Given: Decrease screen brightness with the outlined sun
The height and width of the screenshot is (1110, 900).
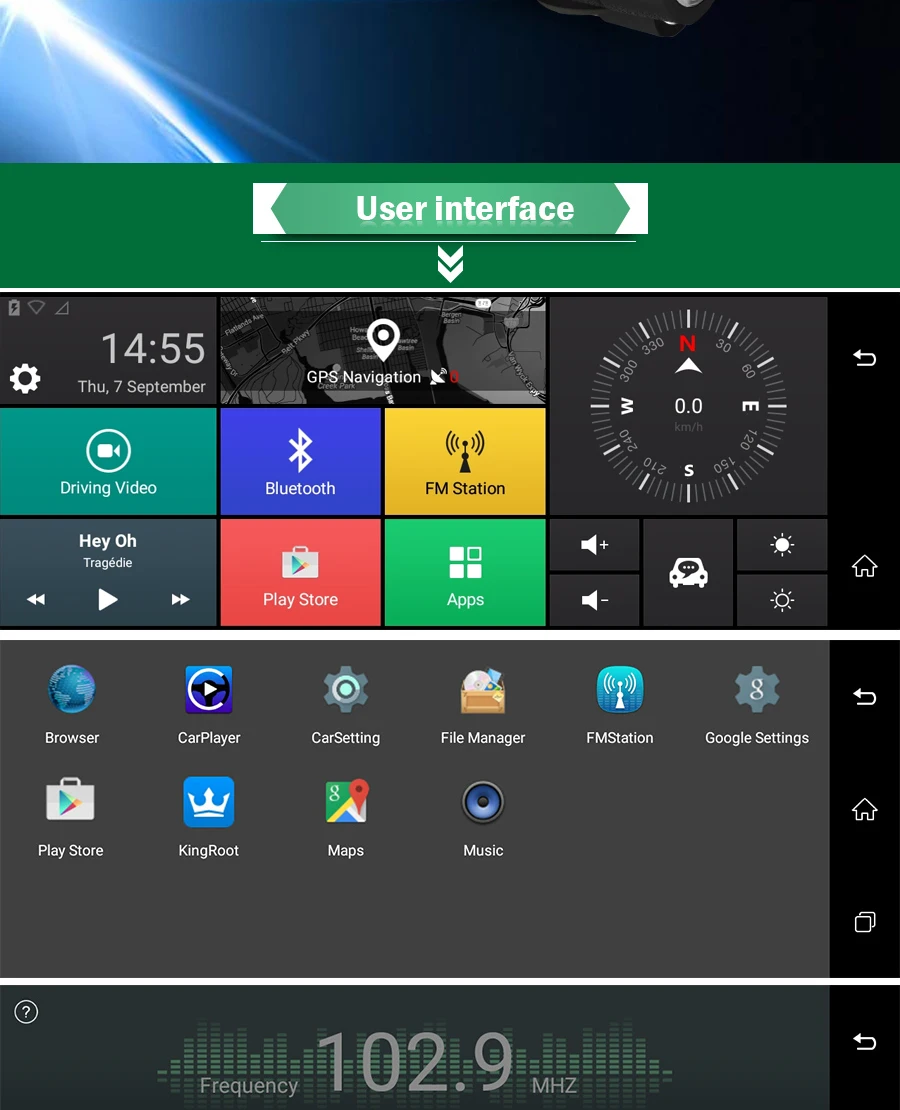Looking at the screenshot, I should coord(782,600).
